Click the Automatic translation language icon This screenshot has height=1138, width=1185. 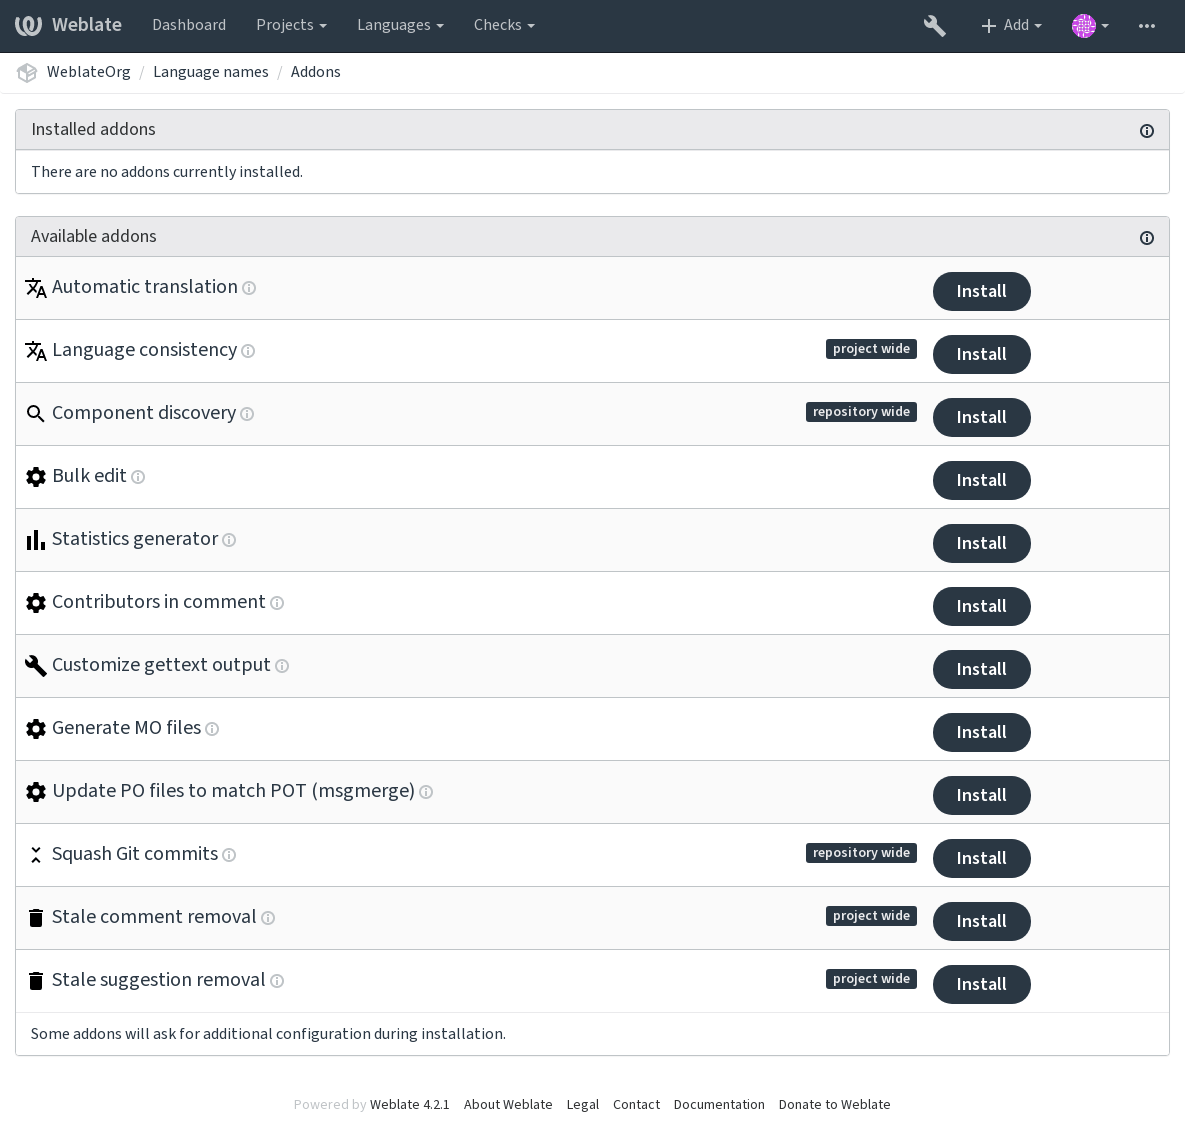pyautogui.click(x=36, y=288)
